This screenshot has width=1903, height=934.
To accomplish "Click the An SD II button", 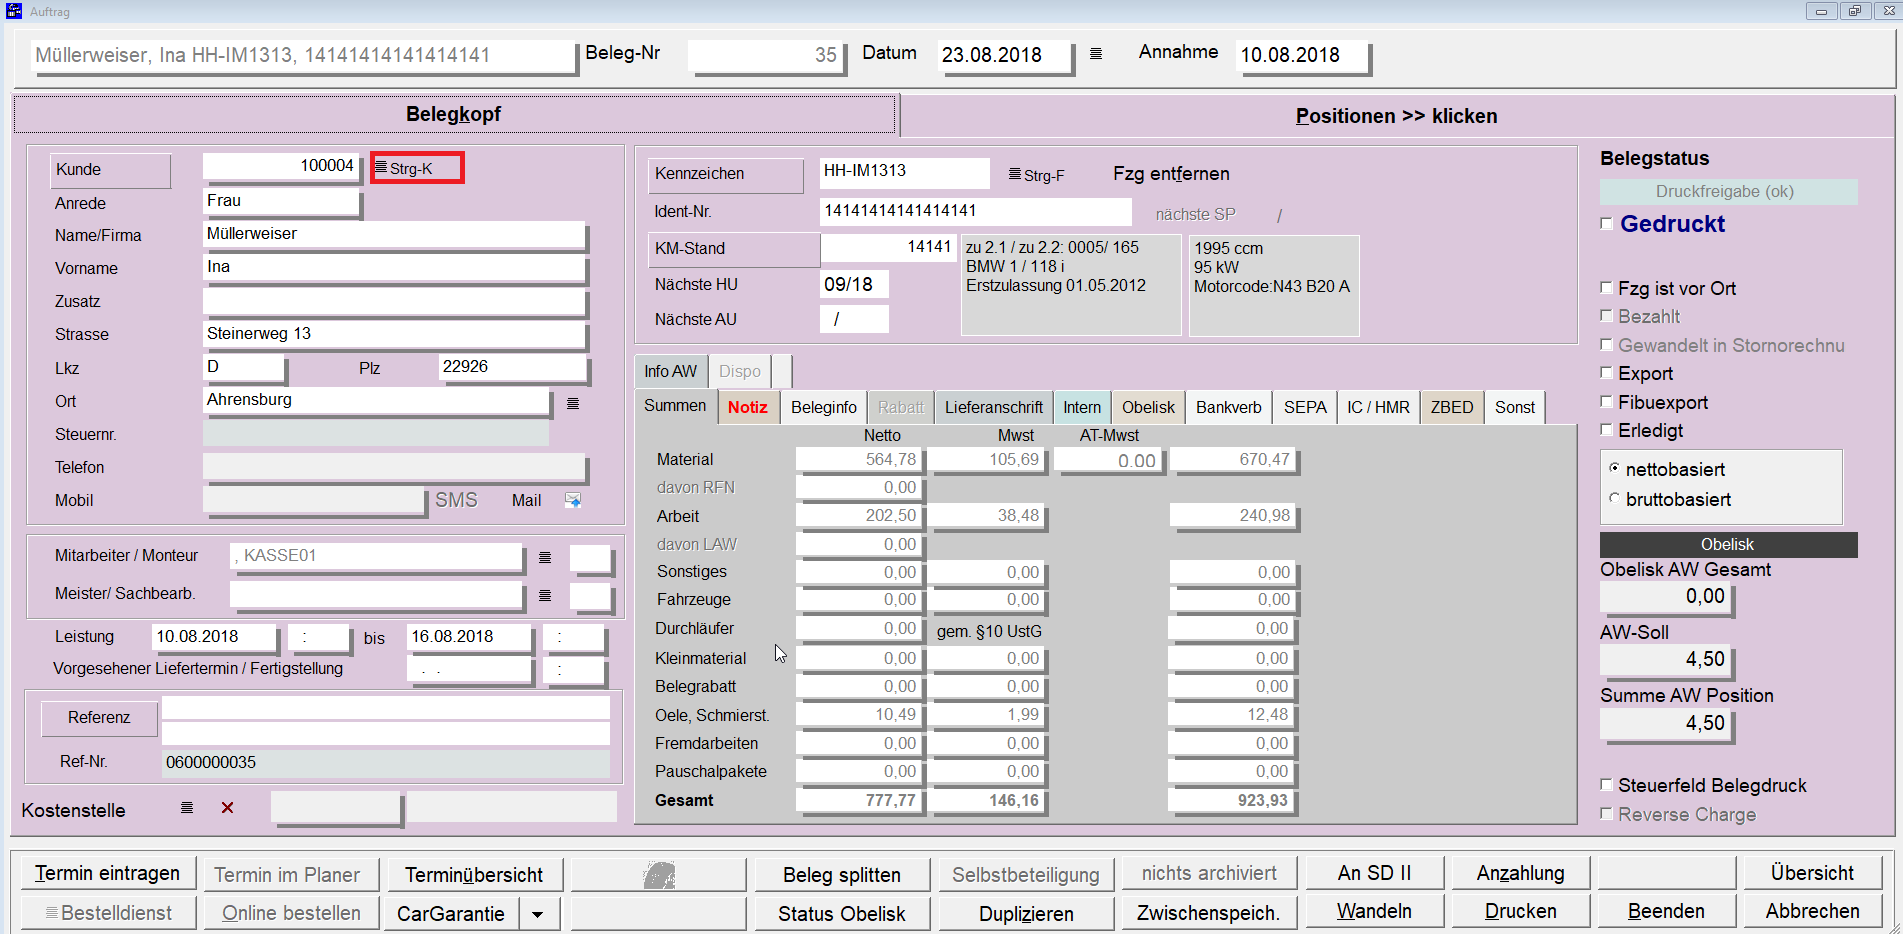I will [1374, 873].
